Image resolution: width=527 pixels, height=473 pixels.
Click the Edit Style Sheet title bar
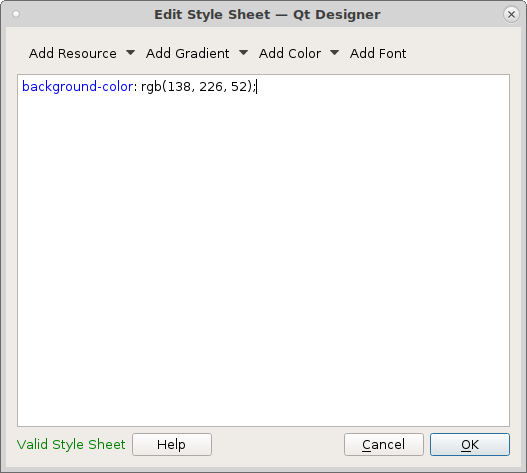click(x=267, y=14)
